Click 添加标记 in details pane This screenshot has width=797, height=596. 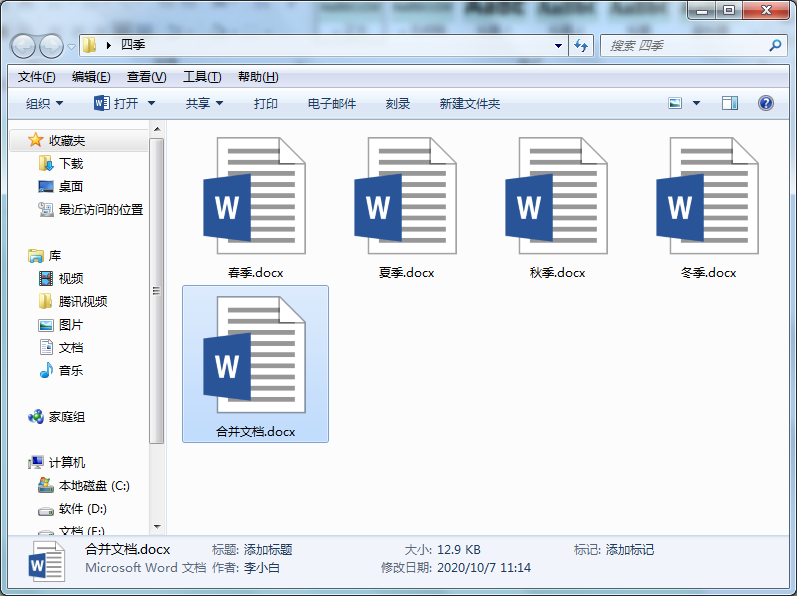tap(630, 550)
